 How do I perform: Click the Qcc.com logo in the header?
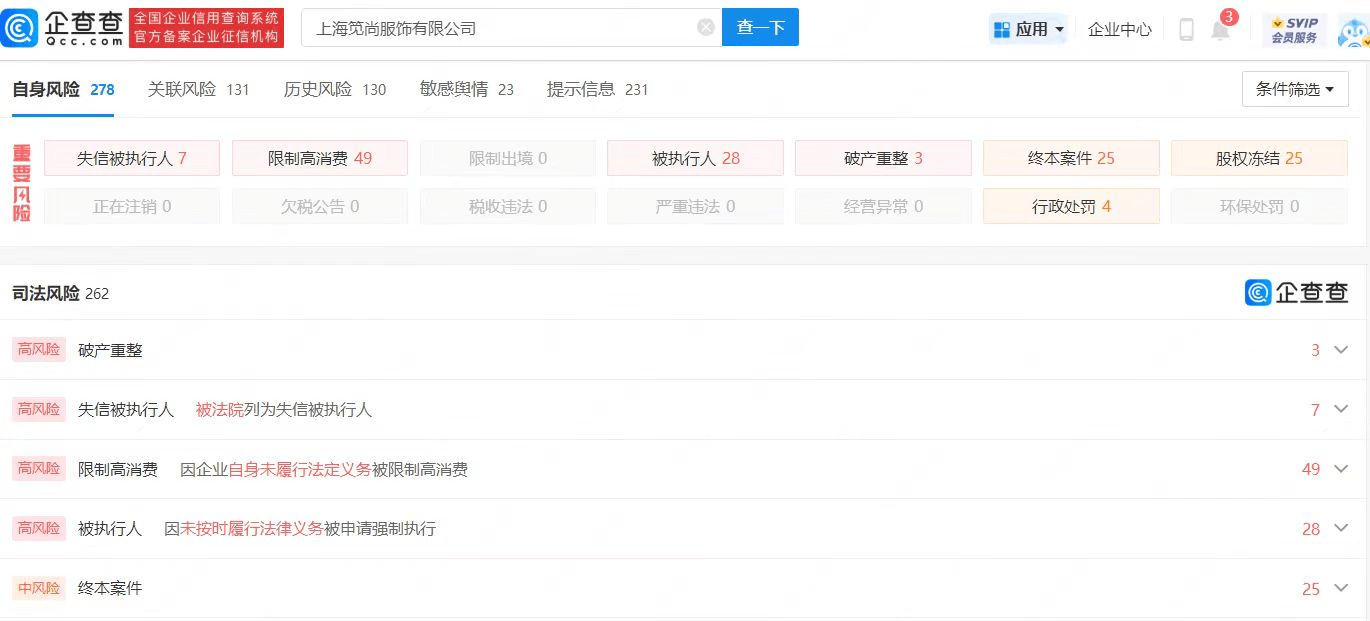click(63, 28)
